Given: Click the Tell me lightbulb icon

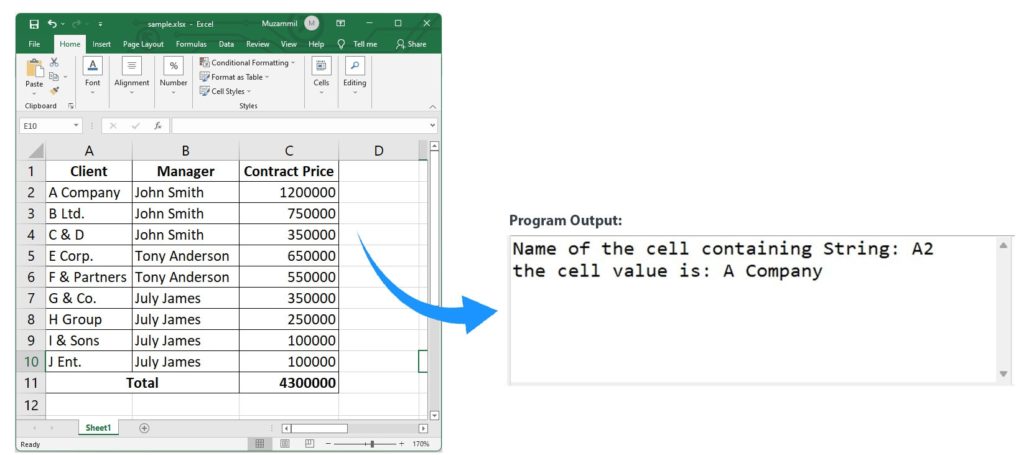Looking at the screenshot, I should [x=341, y=44].
